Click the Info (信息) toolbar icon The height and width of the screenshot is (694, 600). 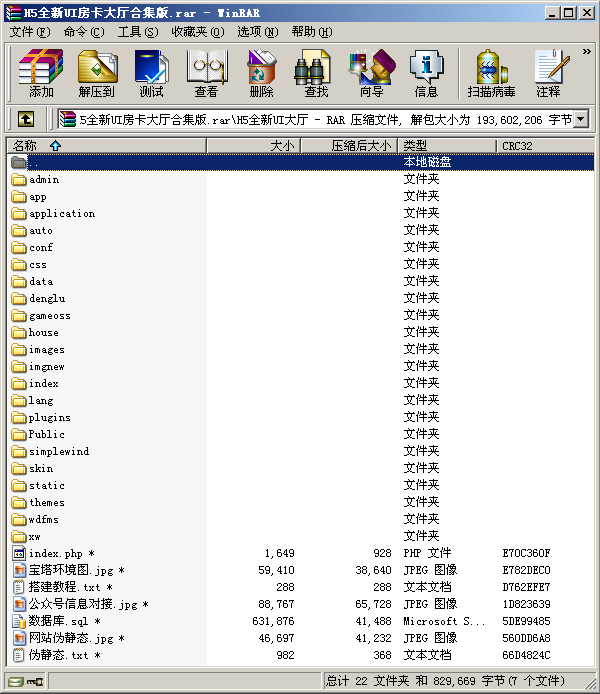click(x=426, y=73)
